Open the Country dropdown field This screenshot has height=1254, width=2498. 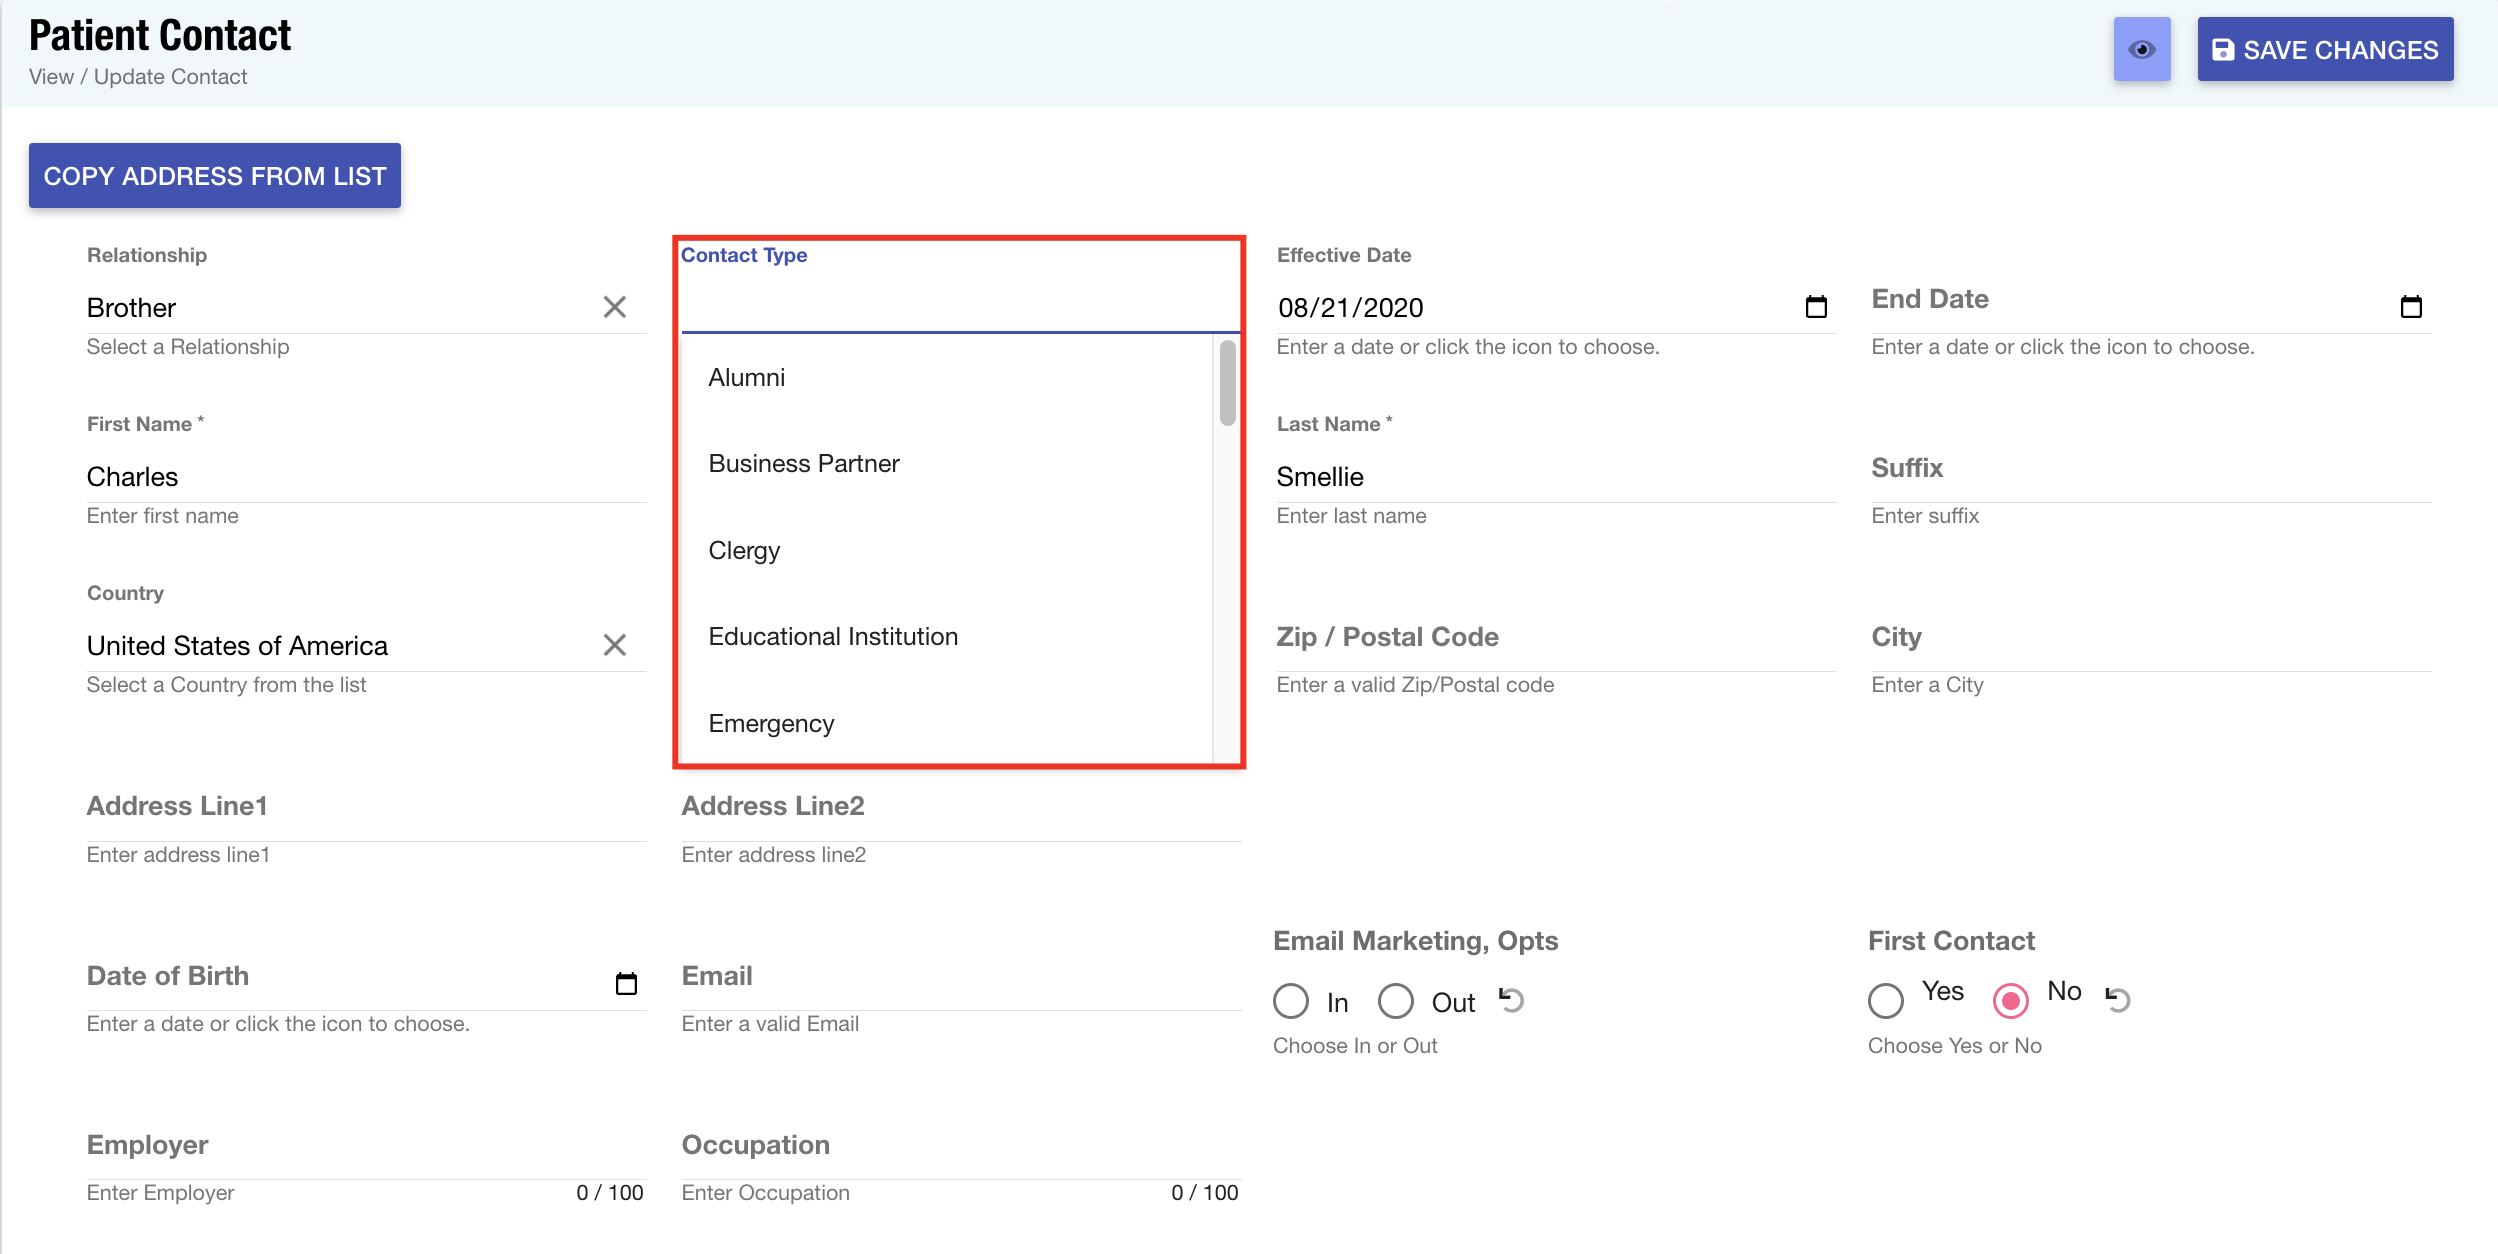pyautogui.click(x=340, y=646)
